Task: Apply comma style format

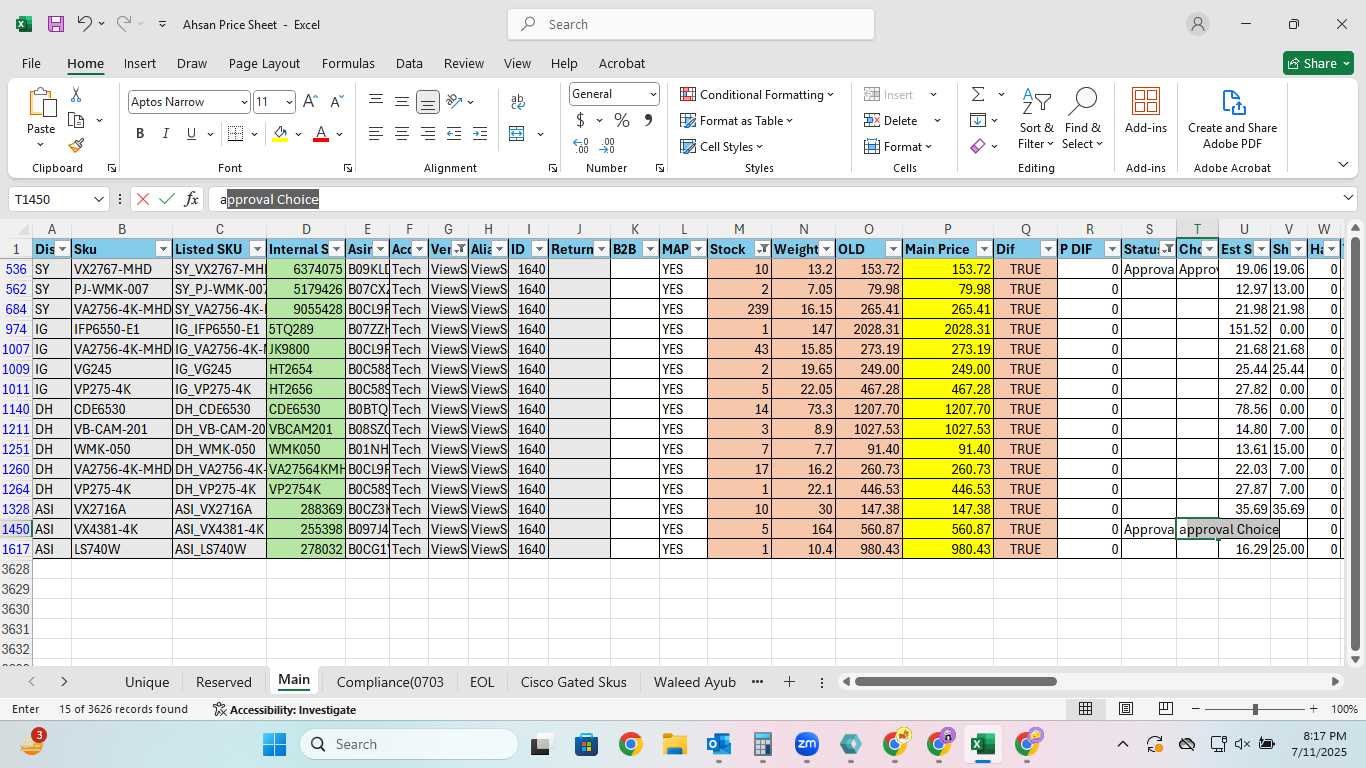Action: click(648, 120)
